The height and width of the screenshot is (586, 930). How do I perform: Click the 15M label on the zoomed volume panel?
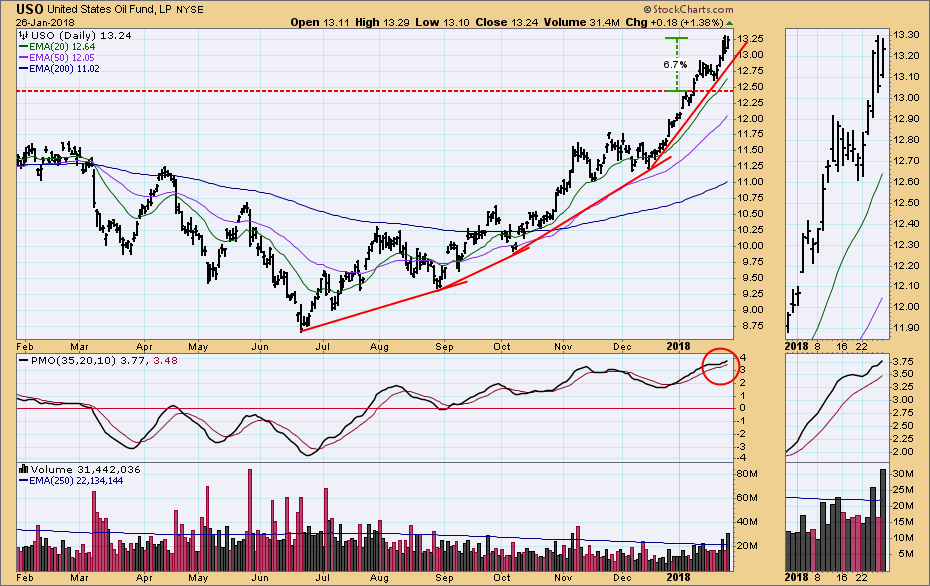(903, 522)
